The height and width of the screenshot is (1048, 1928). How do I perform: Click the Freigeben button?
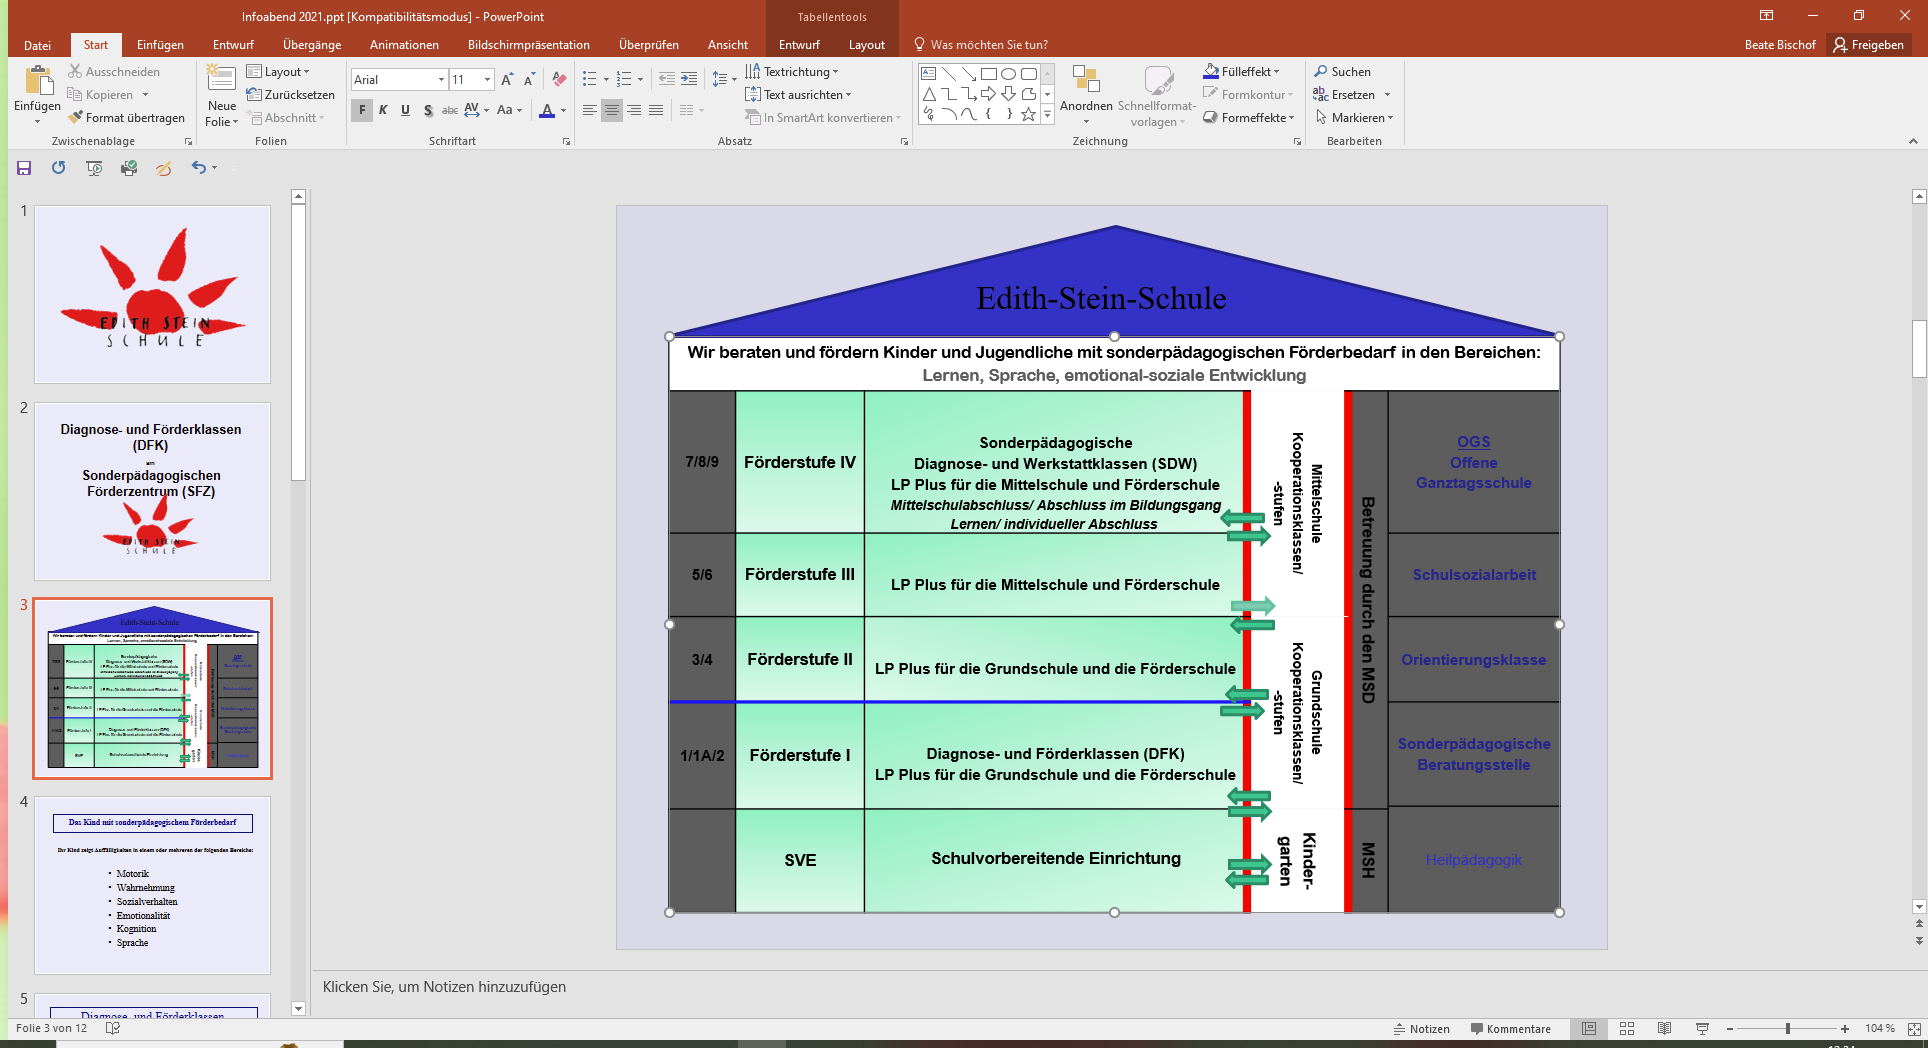pos(1868,45)
